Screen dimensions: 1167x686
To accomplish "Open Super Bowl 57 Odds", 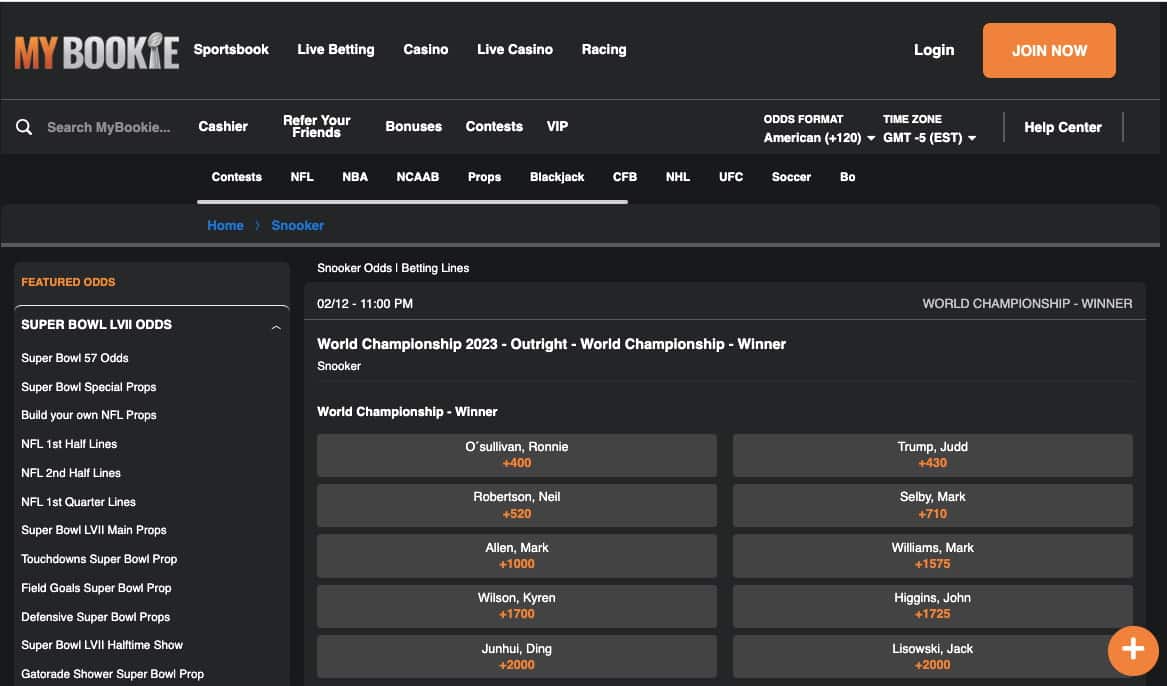I will 74,358.
